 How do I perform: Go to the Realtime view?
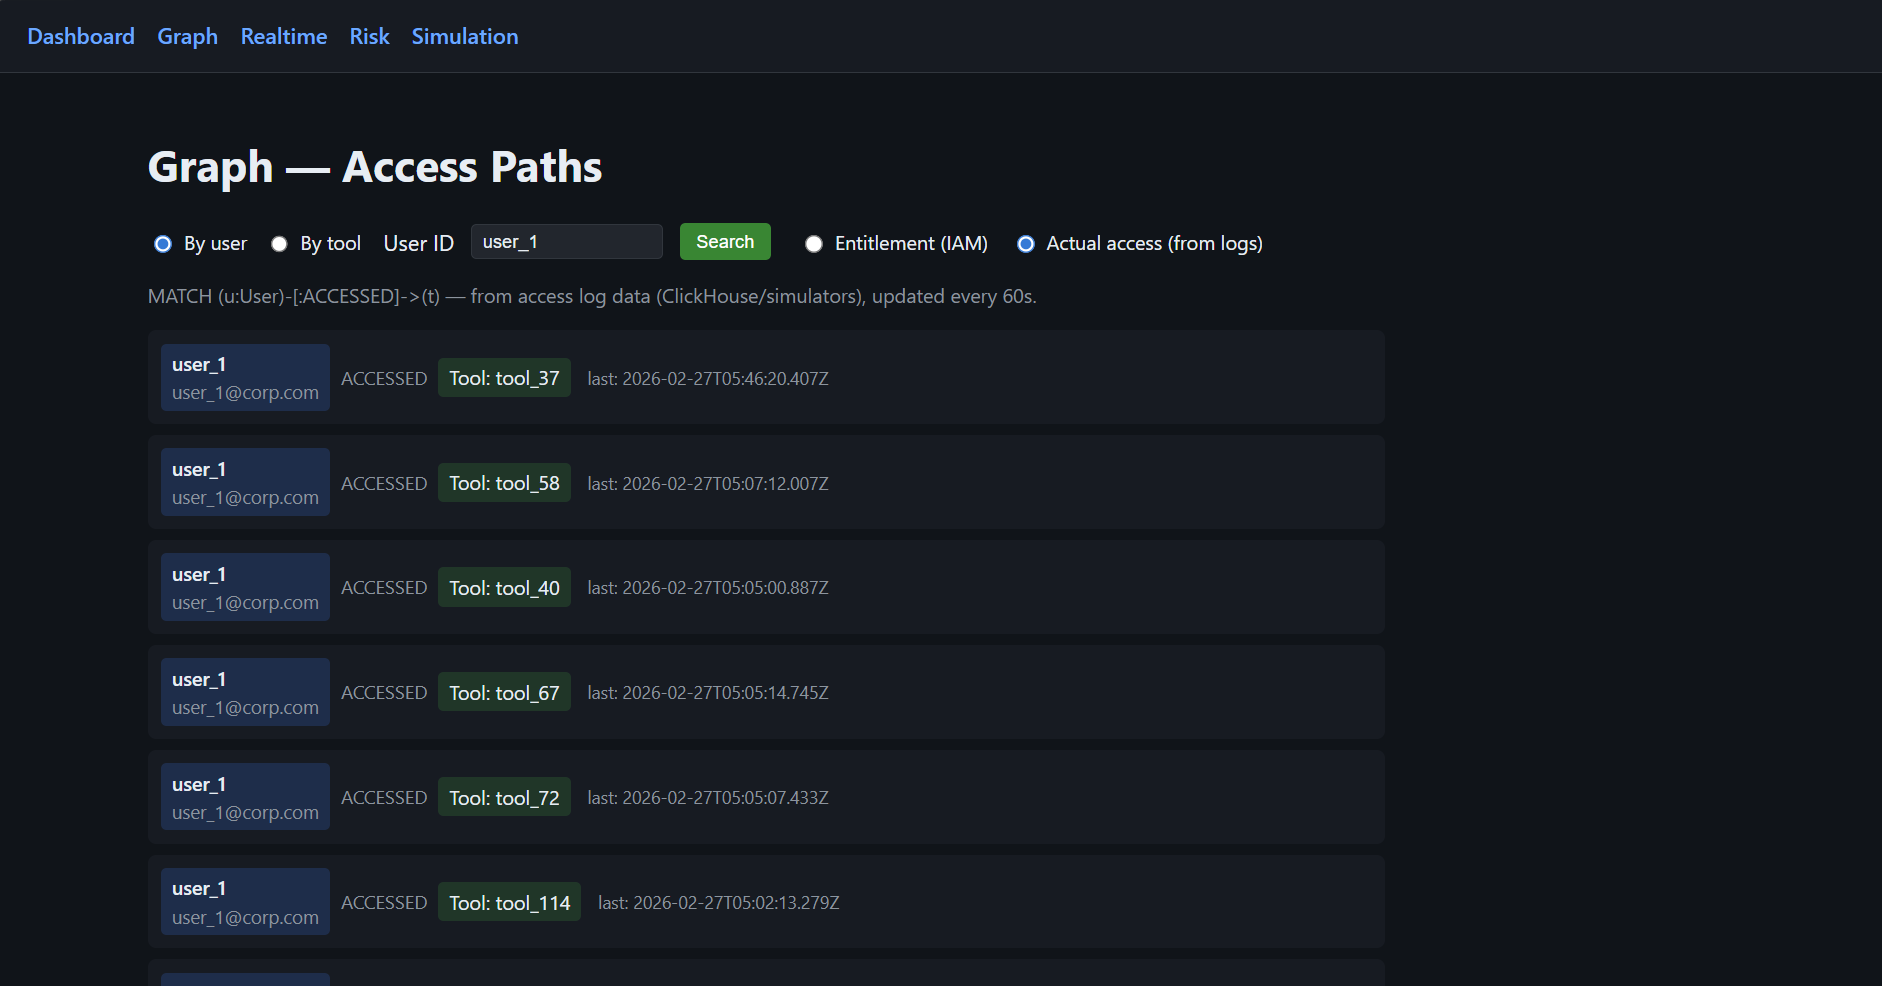click(283, 36)
